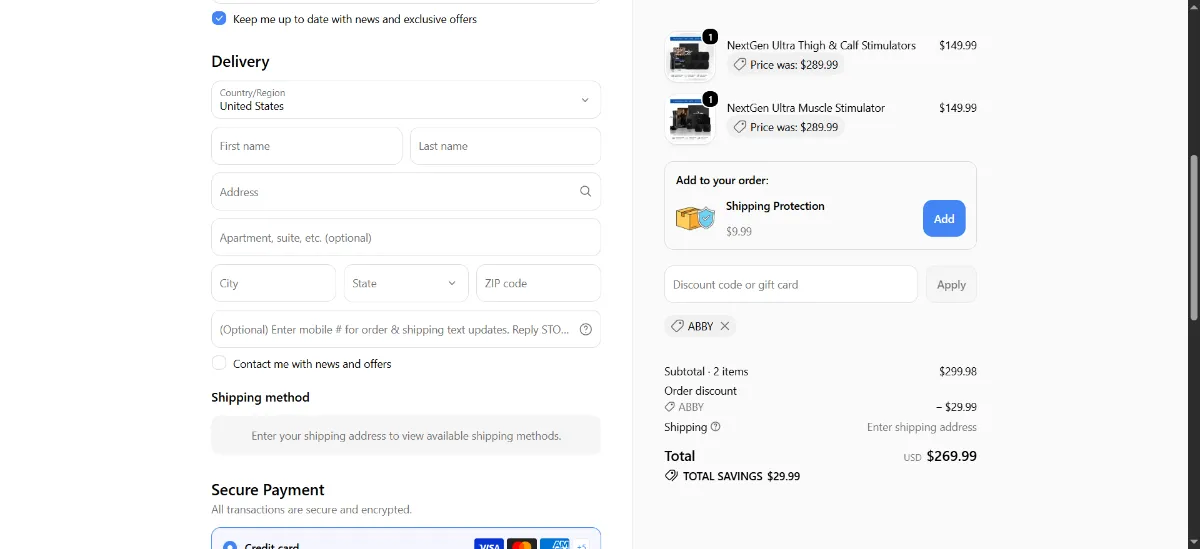The height and width of the screenshot is (549, 1200).
Task: Click the Apartment, suite optional field
Action: point(406,238)
